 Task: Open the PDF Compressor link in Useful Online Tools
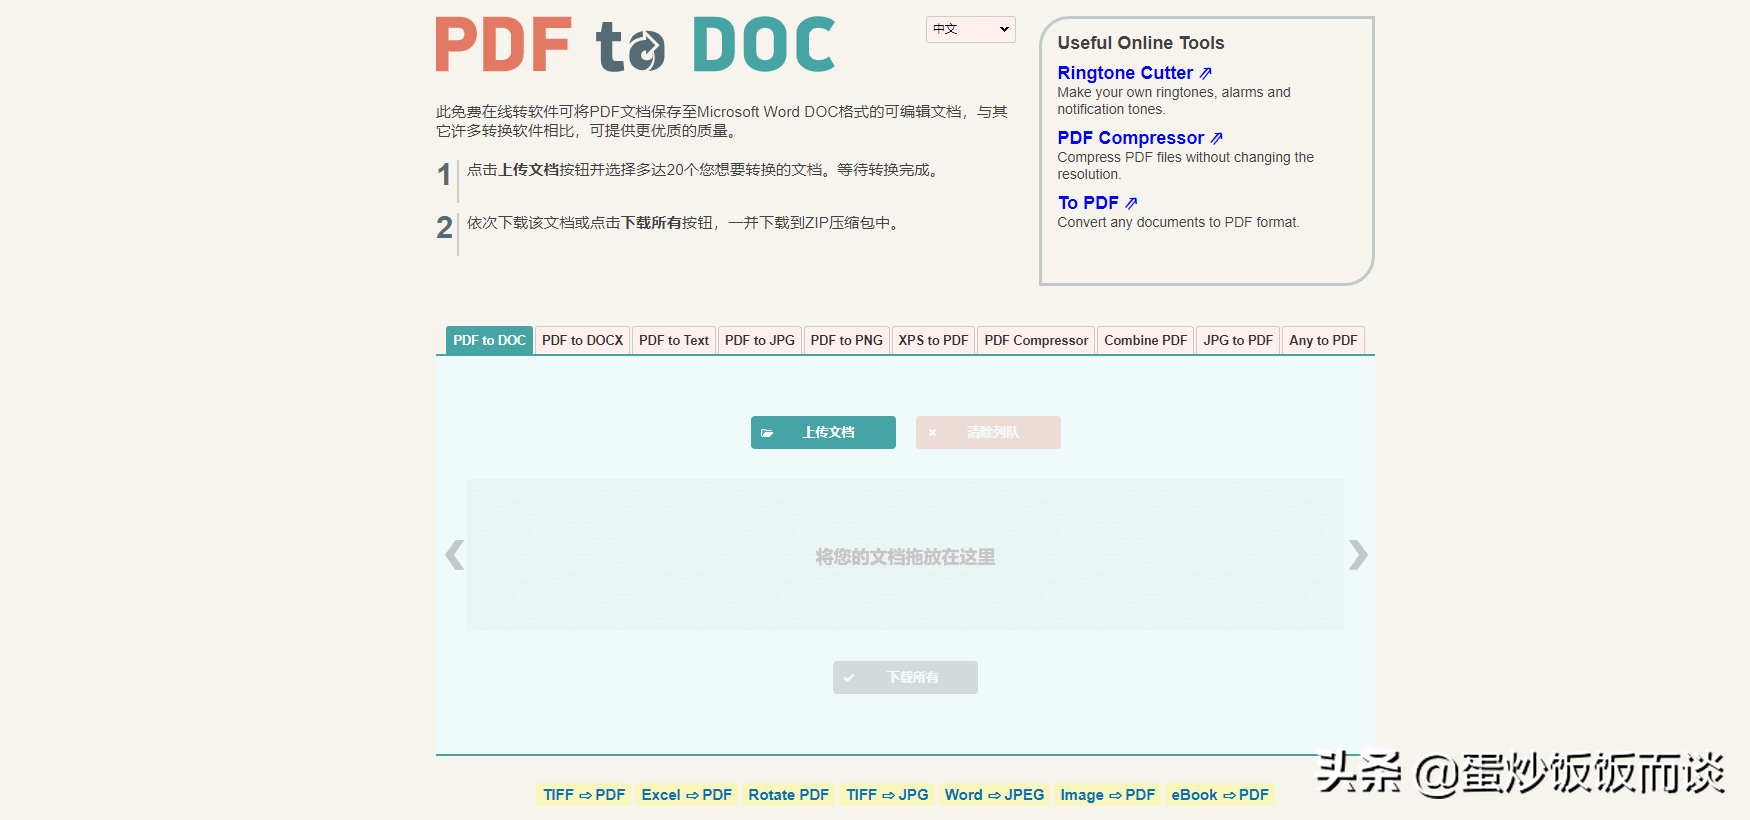[x=1140, y=138]
